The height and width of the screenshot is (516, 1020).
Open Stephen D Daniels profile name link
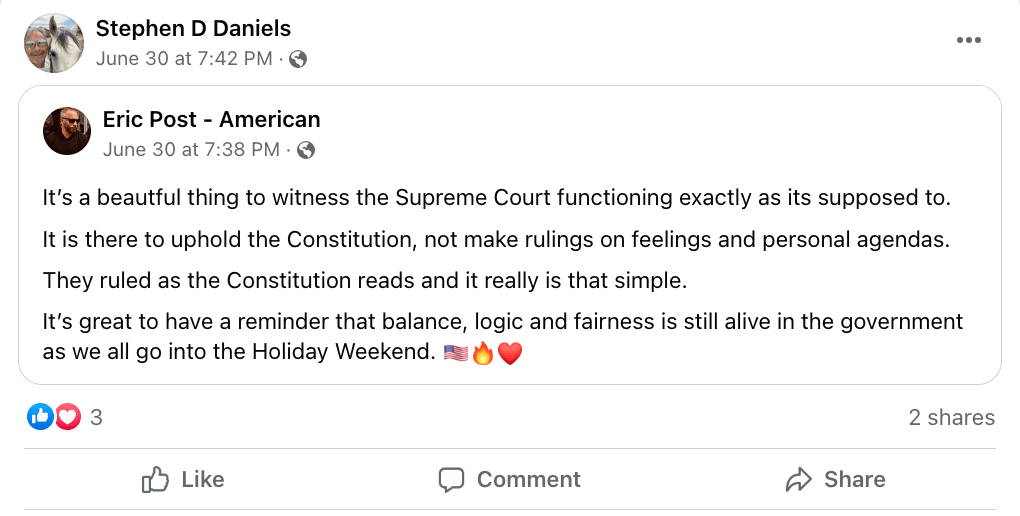(x=193, y=29)
